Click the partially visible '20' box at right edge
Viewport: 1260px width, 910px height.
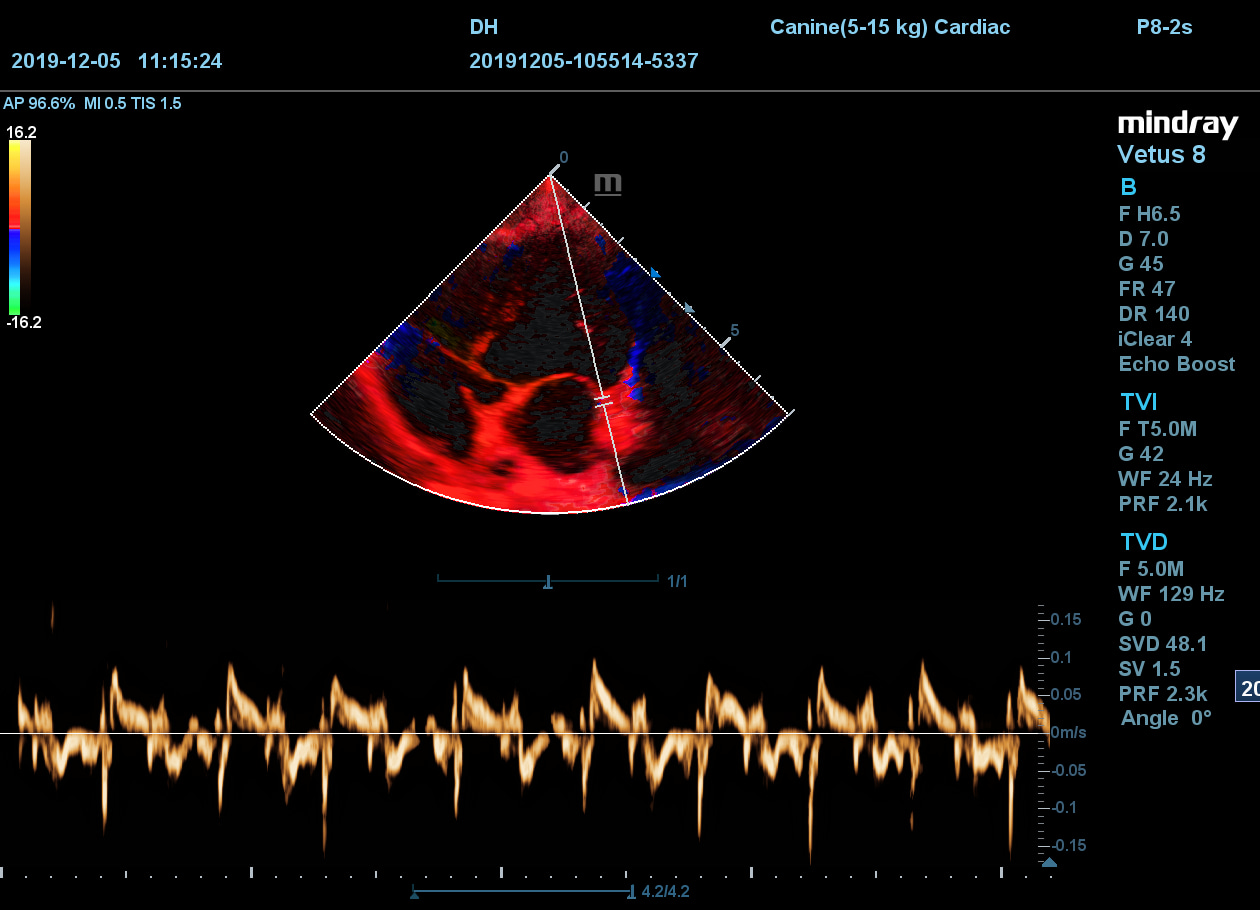click(1248, 688)
